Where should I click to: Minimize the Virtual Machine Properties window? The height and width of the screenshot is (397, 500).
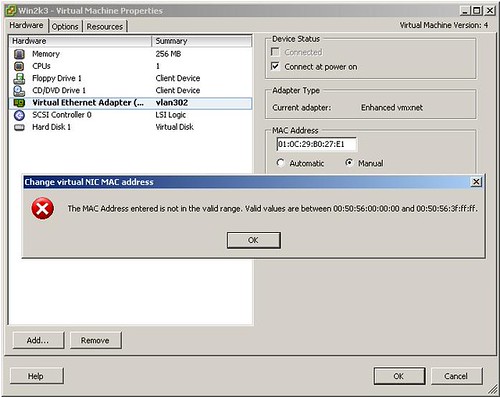pos(465,11)
